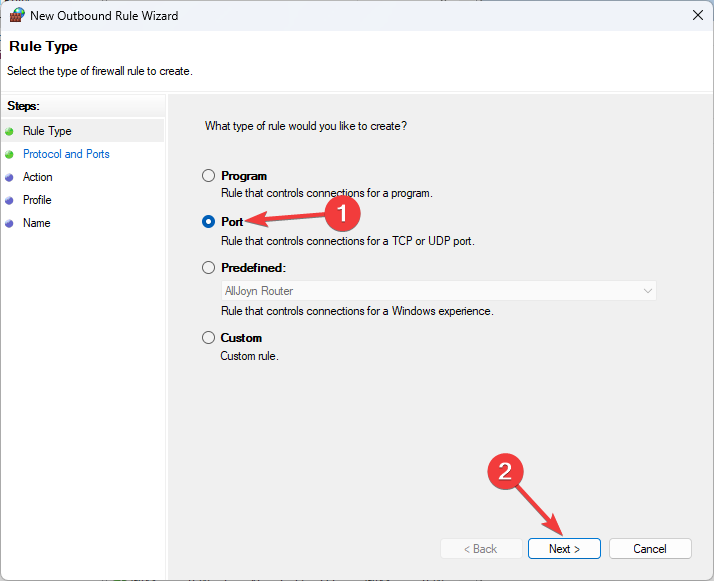Screen dimensions: 714x581
Task: Select the Name step in sidebar
Action: point(36,223)
